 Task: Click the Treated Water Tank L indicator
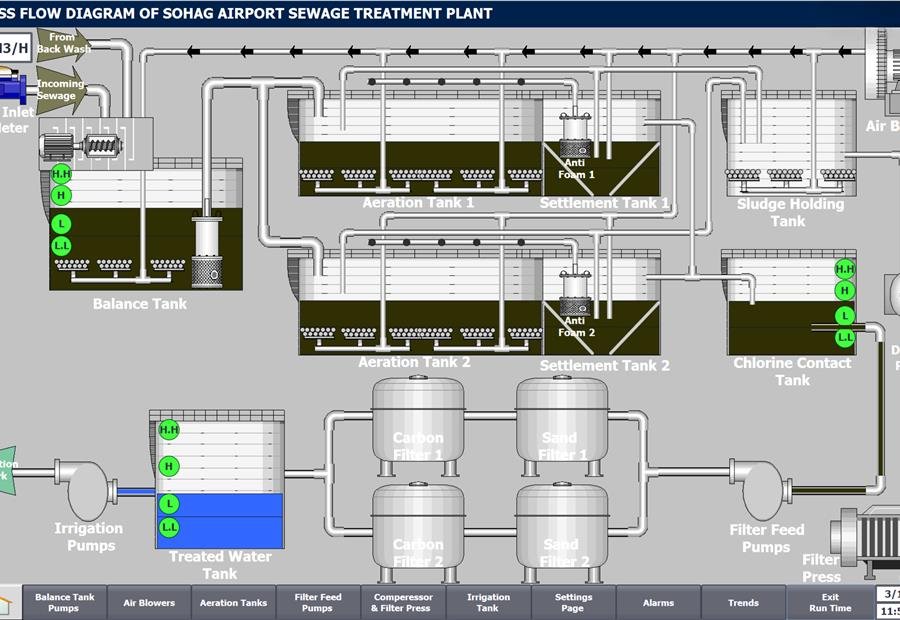tap(169, 504)
